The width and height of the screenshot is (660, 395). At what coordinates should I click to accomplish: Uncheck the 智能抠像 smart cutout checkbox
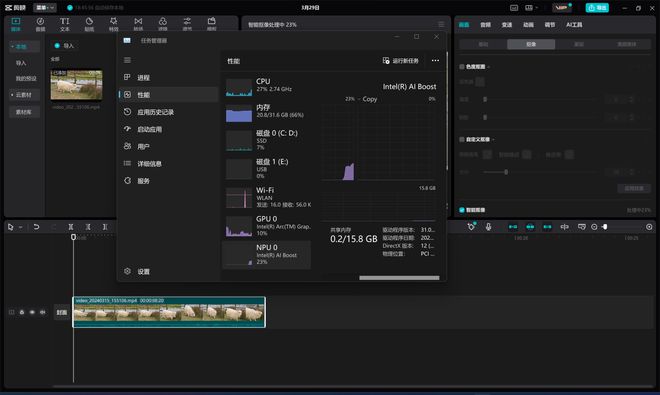(462, 210)
